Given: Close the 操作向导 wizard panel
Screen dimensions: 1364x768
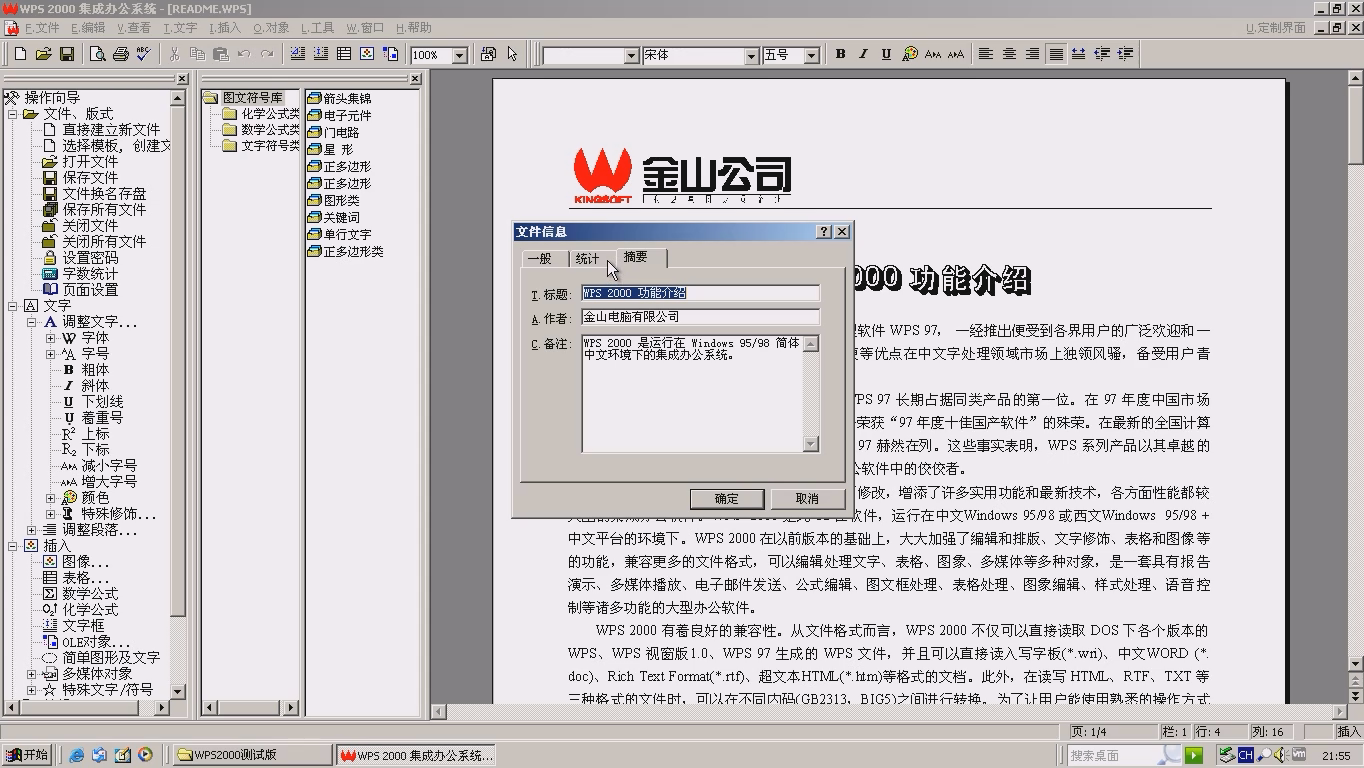Looking at the screenshot, I should click(182, 79).
